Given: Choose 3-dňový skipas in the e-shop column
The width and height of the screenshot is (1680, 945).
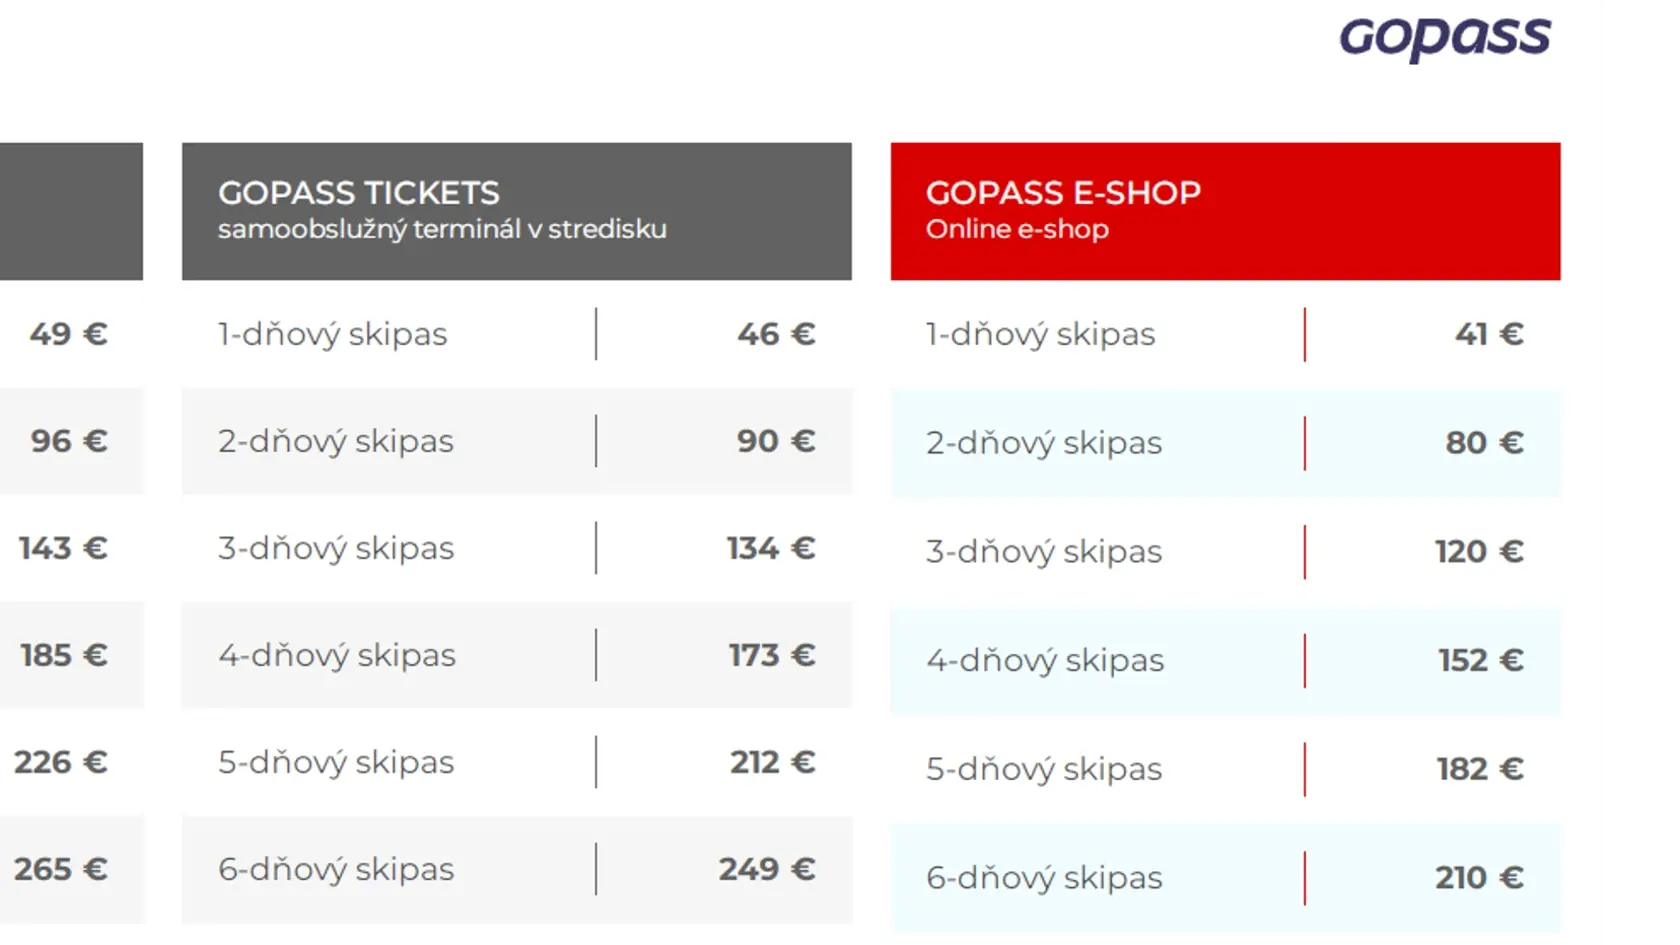Looking at the screenshot, I should (x=1044, y=551).
